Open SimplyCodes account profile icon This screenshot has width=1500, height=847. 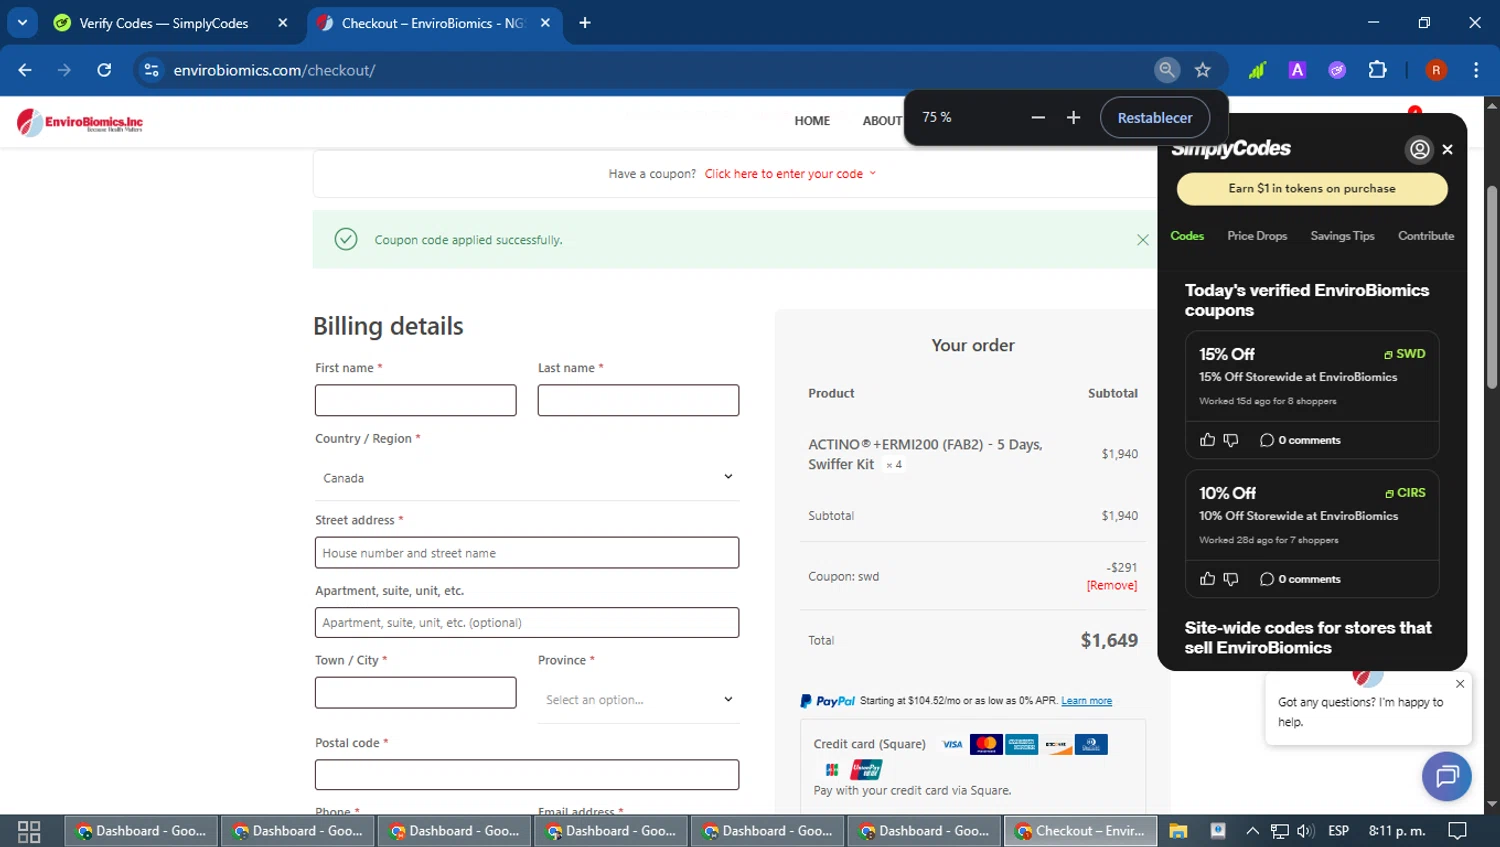1419,149
